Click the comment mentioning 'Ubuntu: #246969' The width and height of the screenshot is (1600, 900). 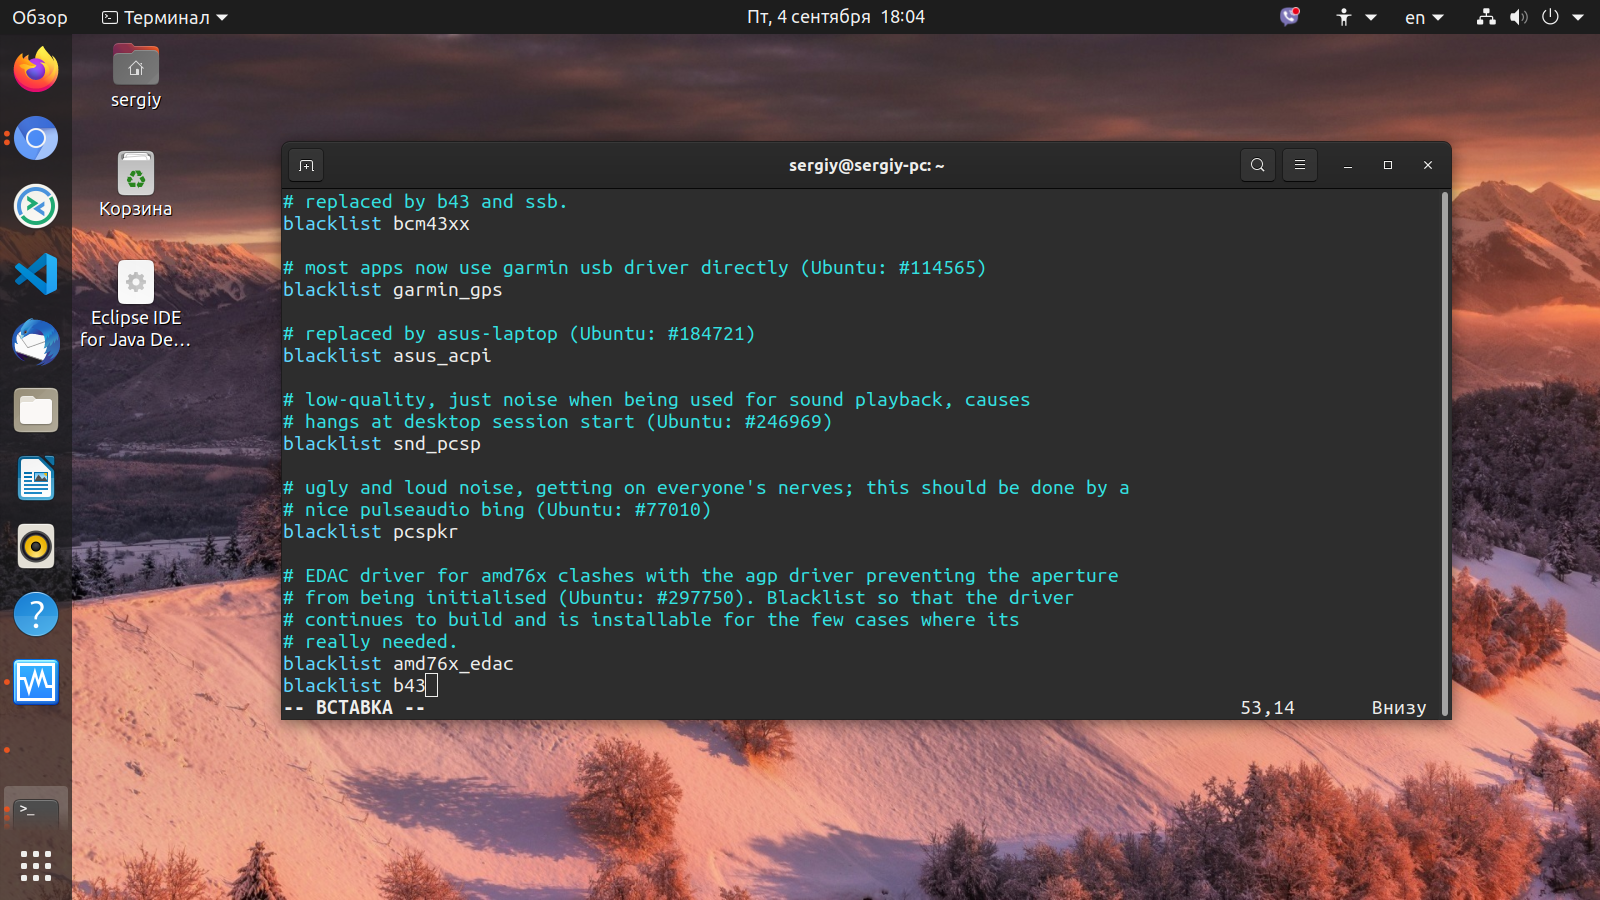point(558,422)
